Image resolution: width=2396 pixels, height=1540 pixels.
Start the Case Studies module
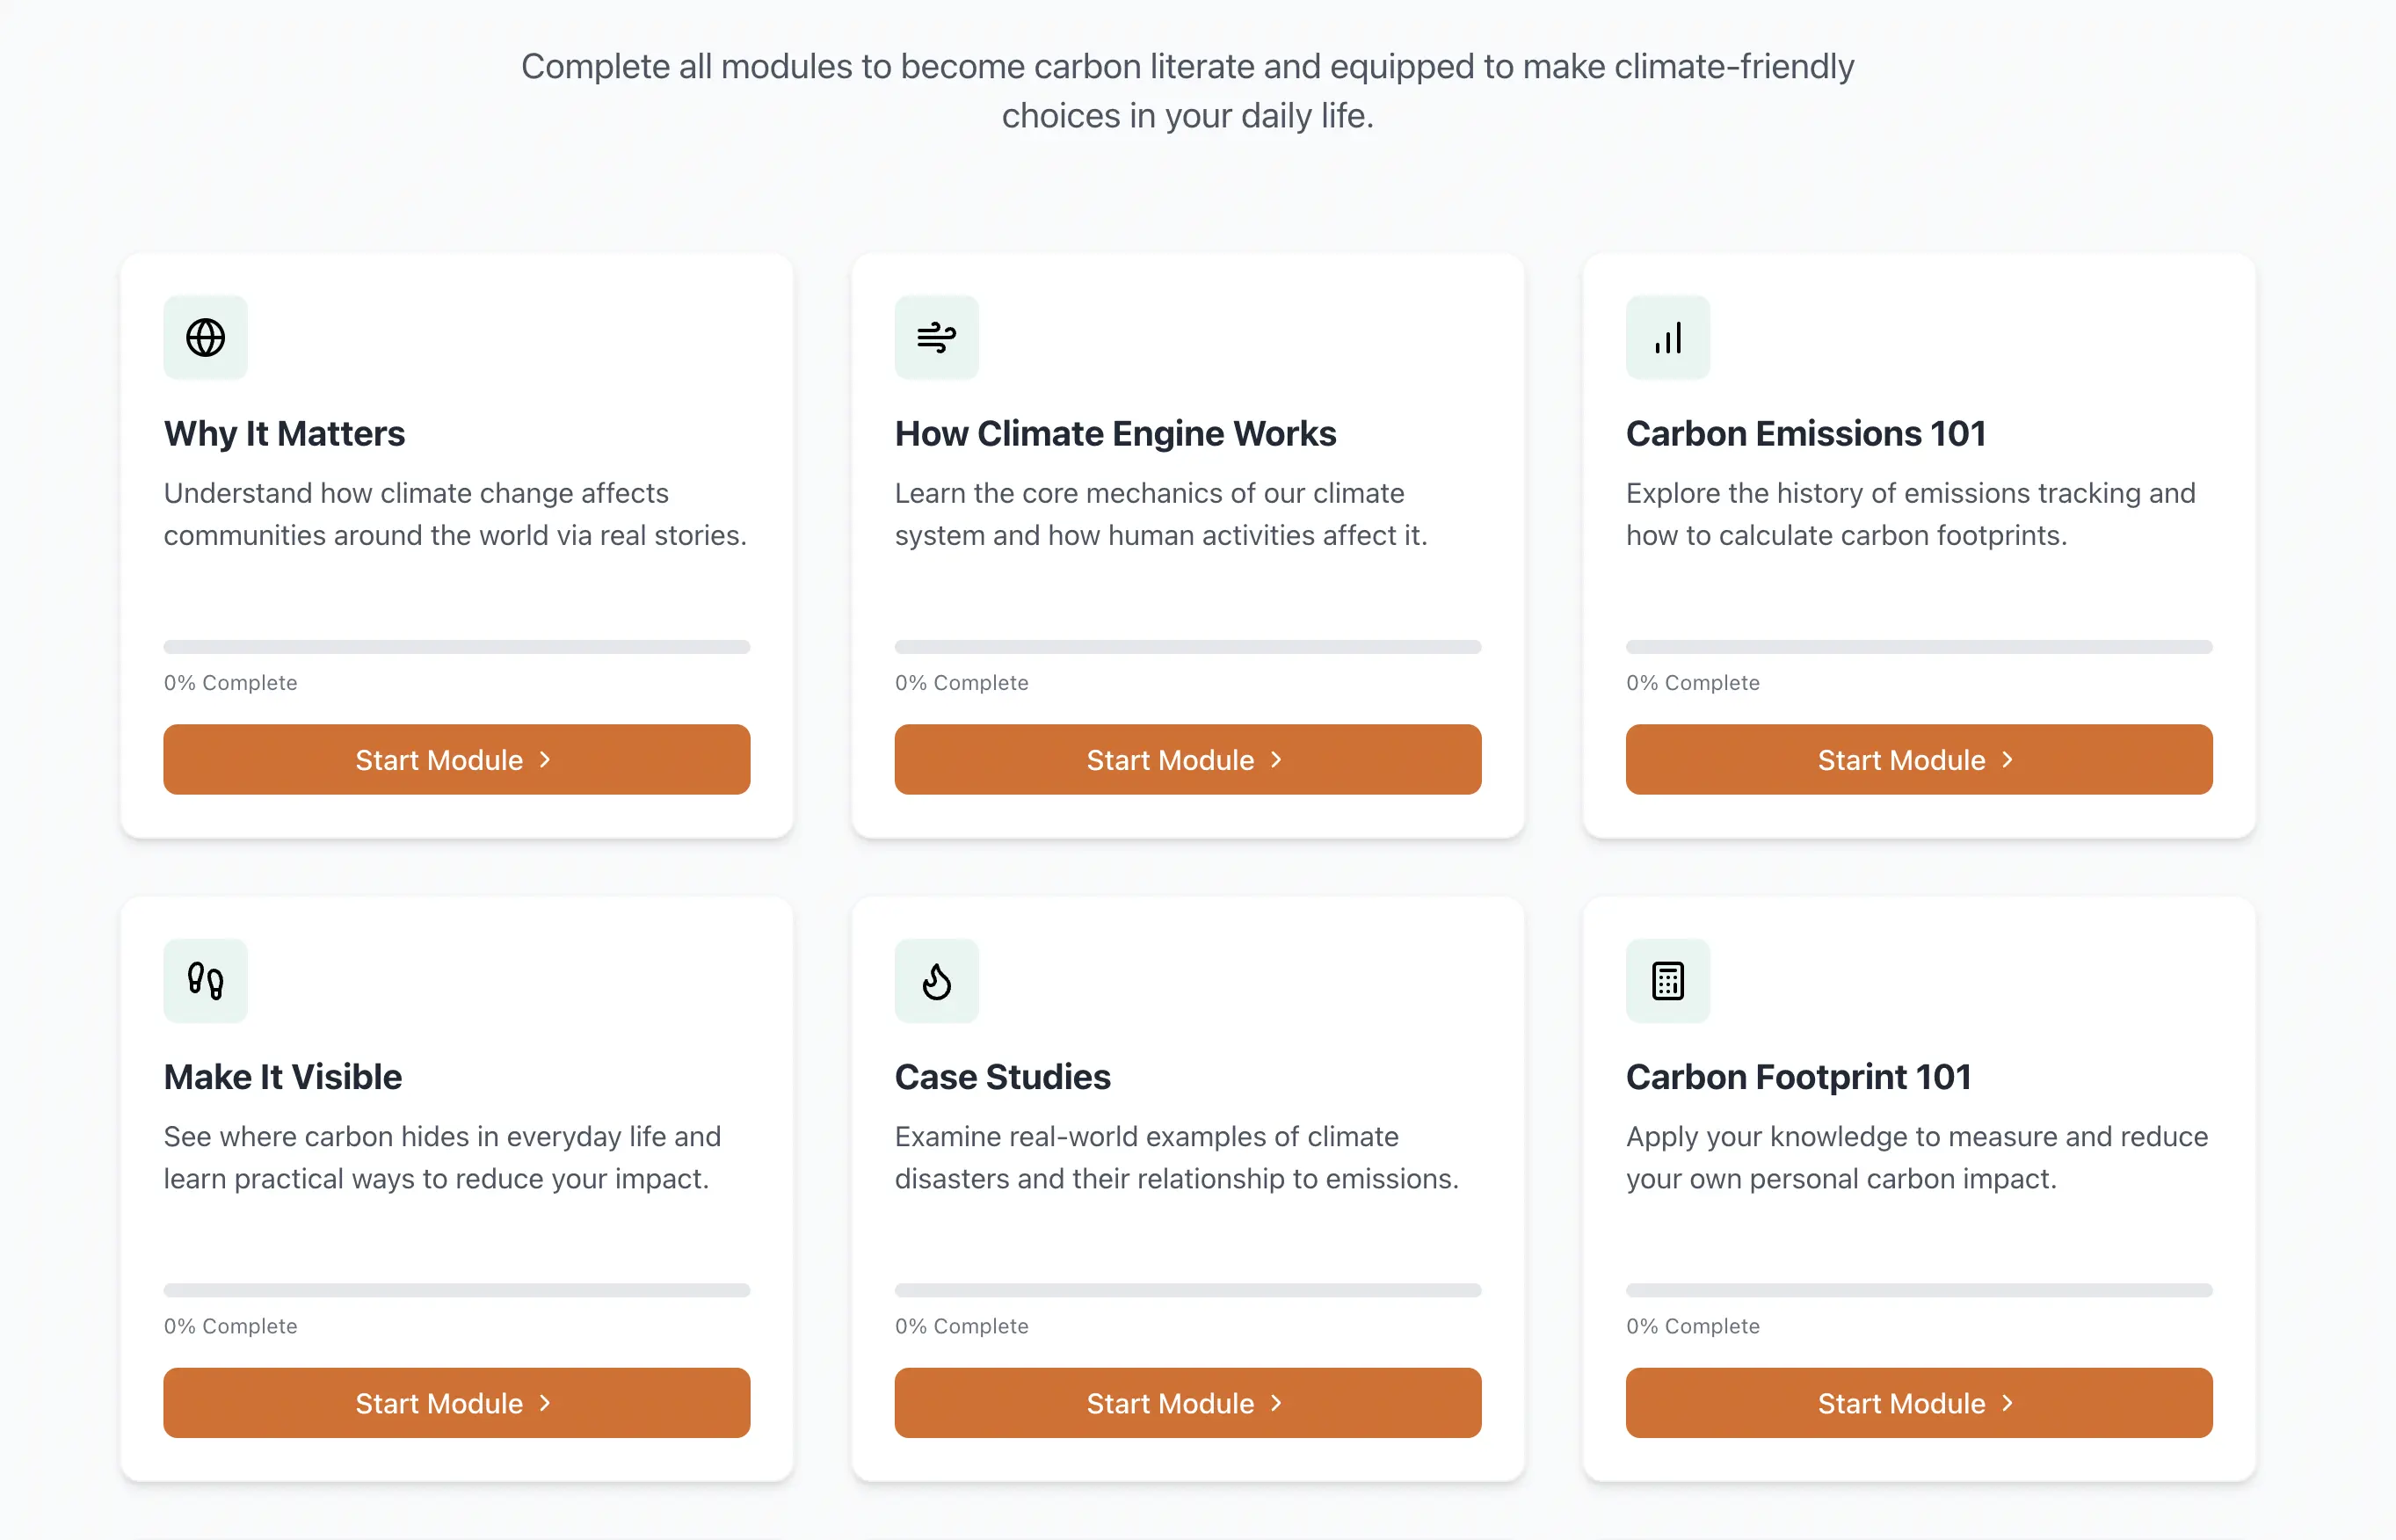1187,1403
